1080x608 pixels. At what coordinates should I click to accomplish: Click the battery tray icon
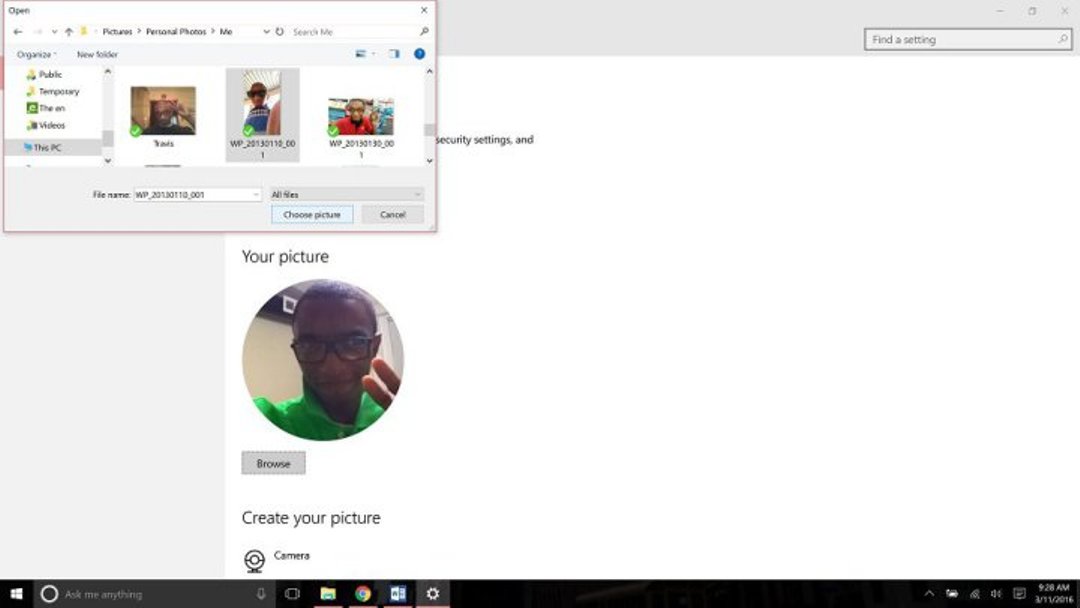coord(952,594)
